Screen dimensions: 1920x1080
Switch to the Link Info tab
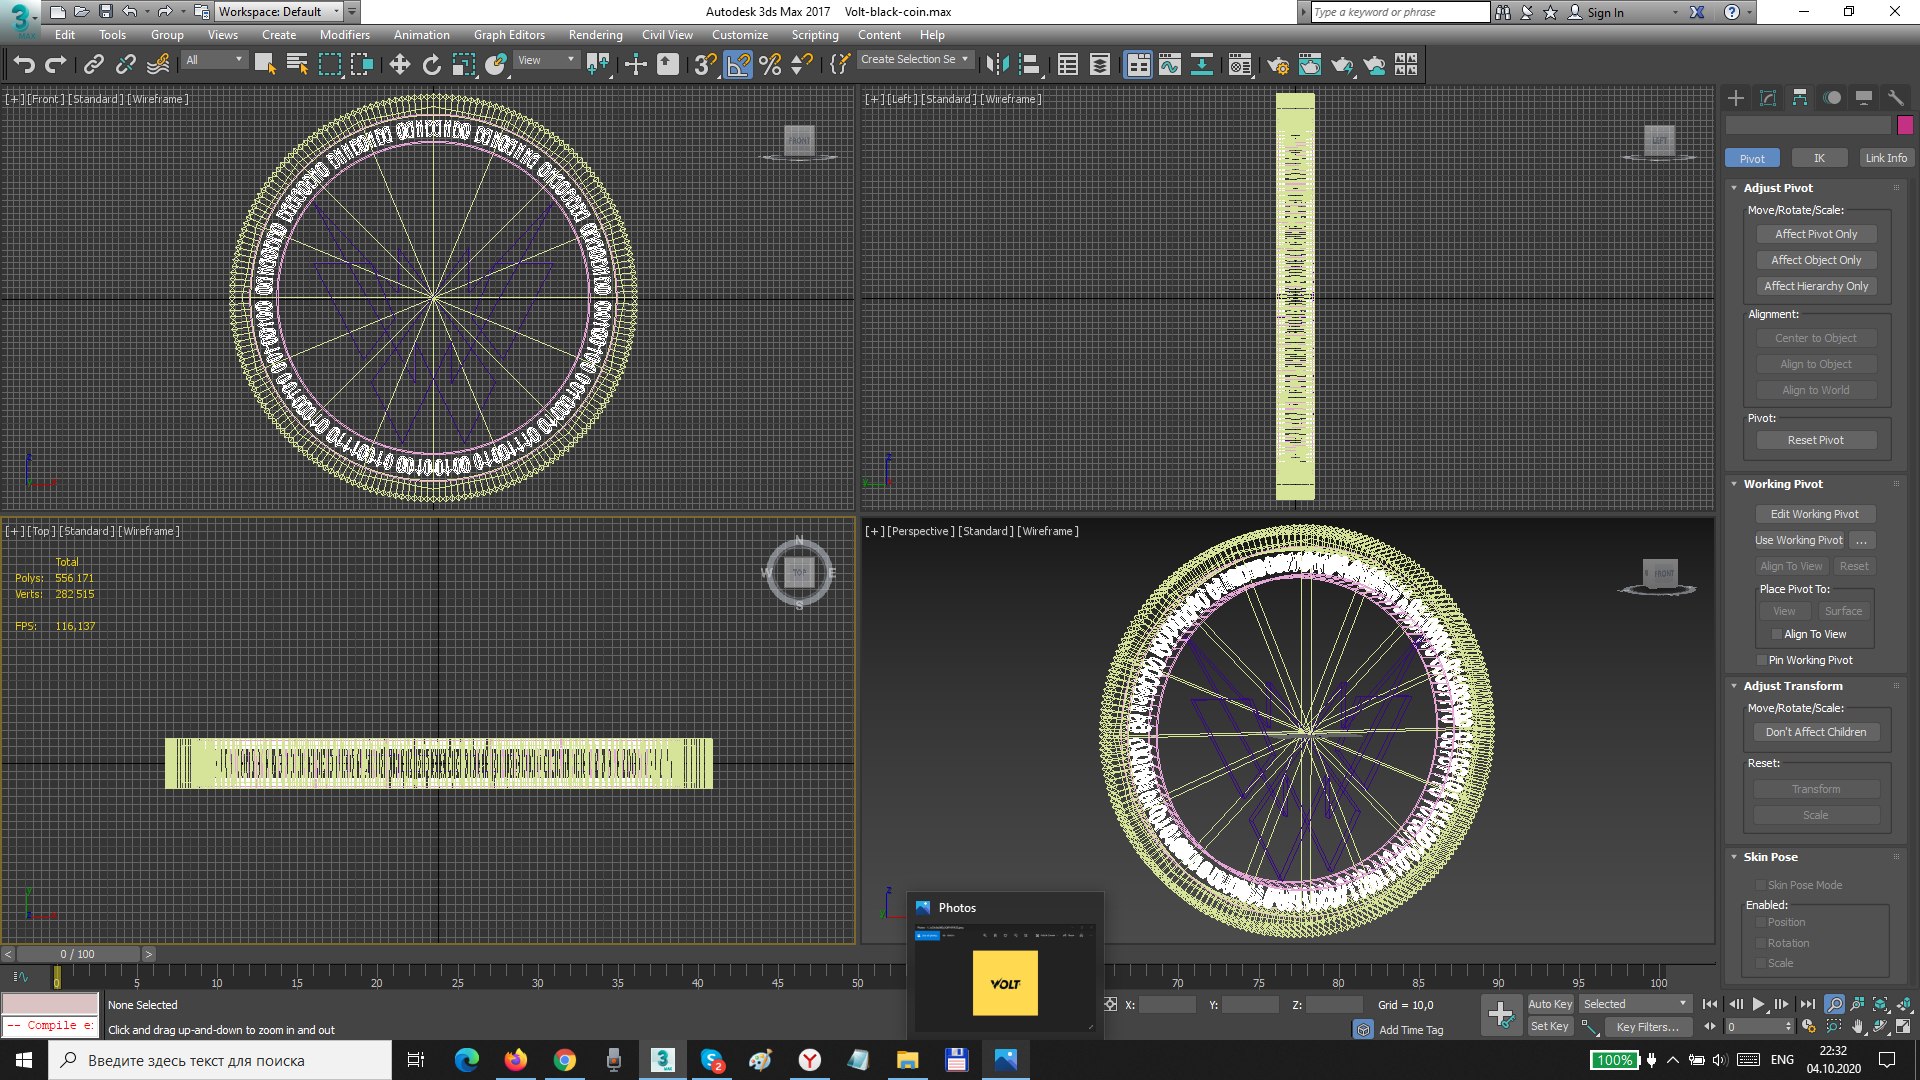(1886, 158)
